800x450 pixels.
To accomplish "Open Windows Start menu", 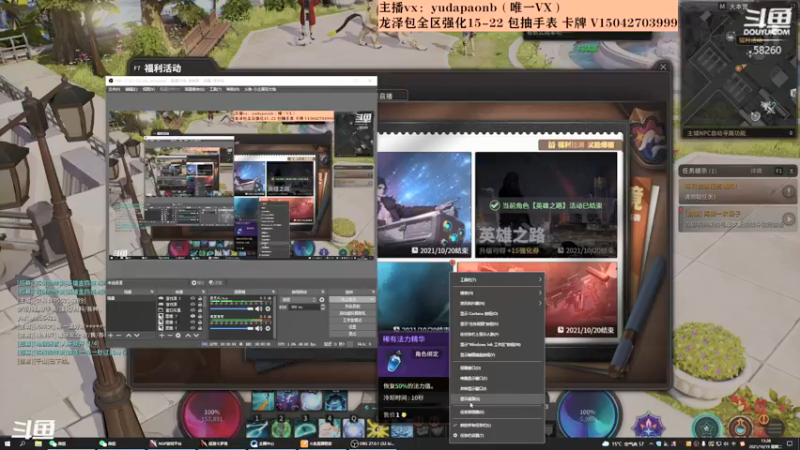I will pos(7,444).
